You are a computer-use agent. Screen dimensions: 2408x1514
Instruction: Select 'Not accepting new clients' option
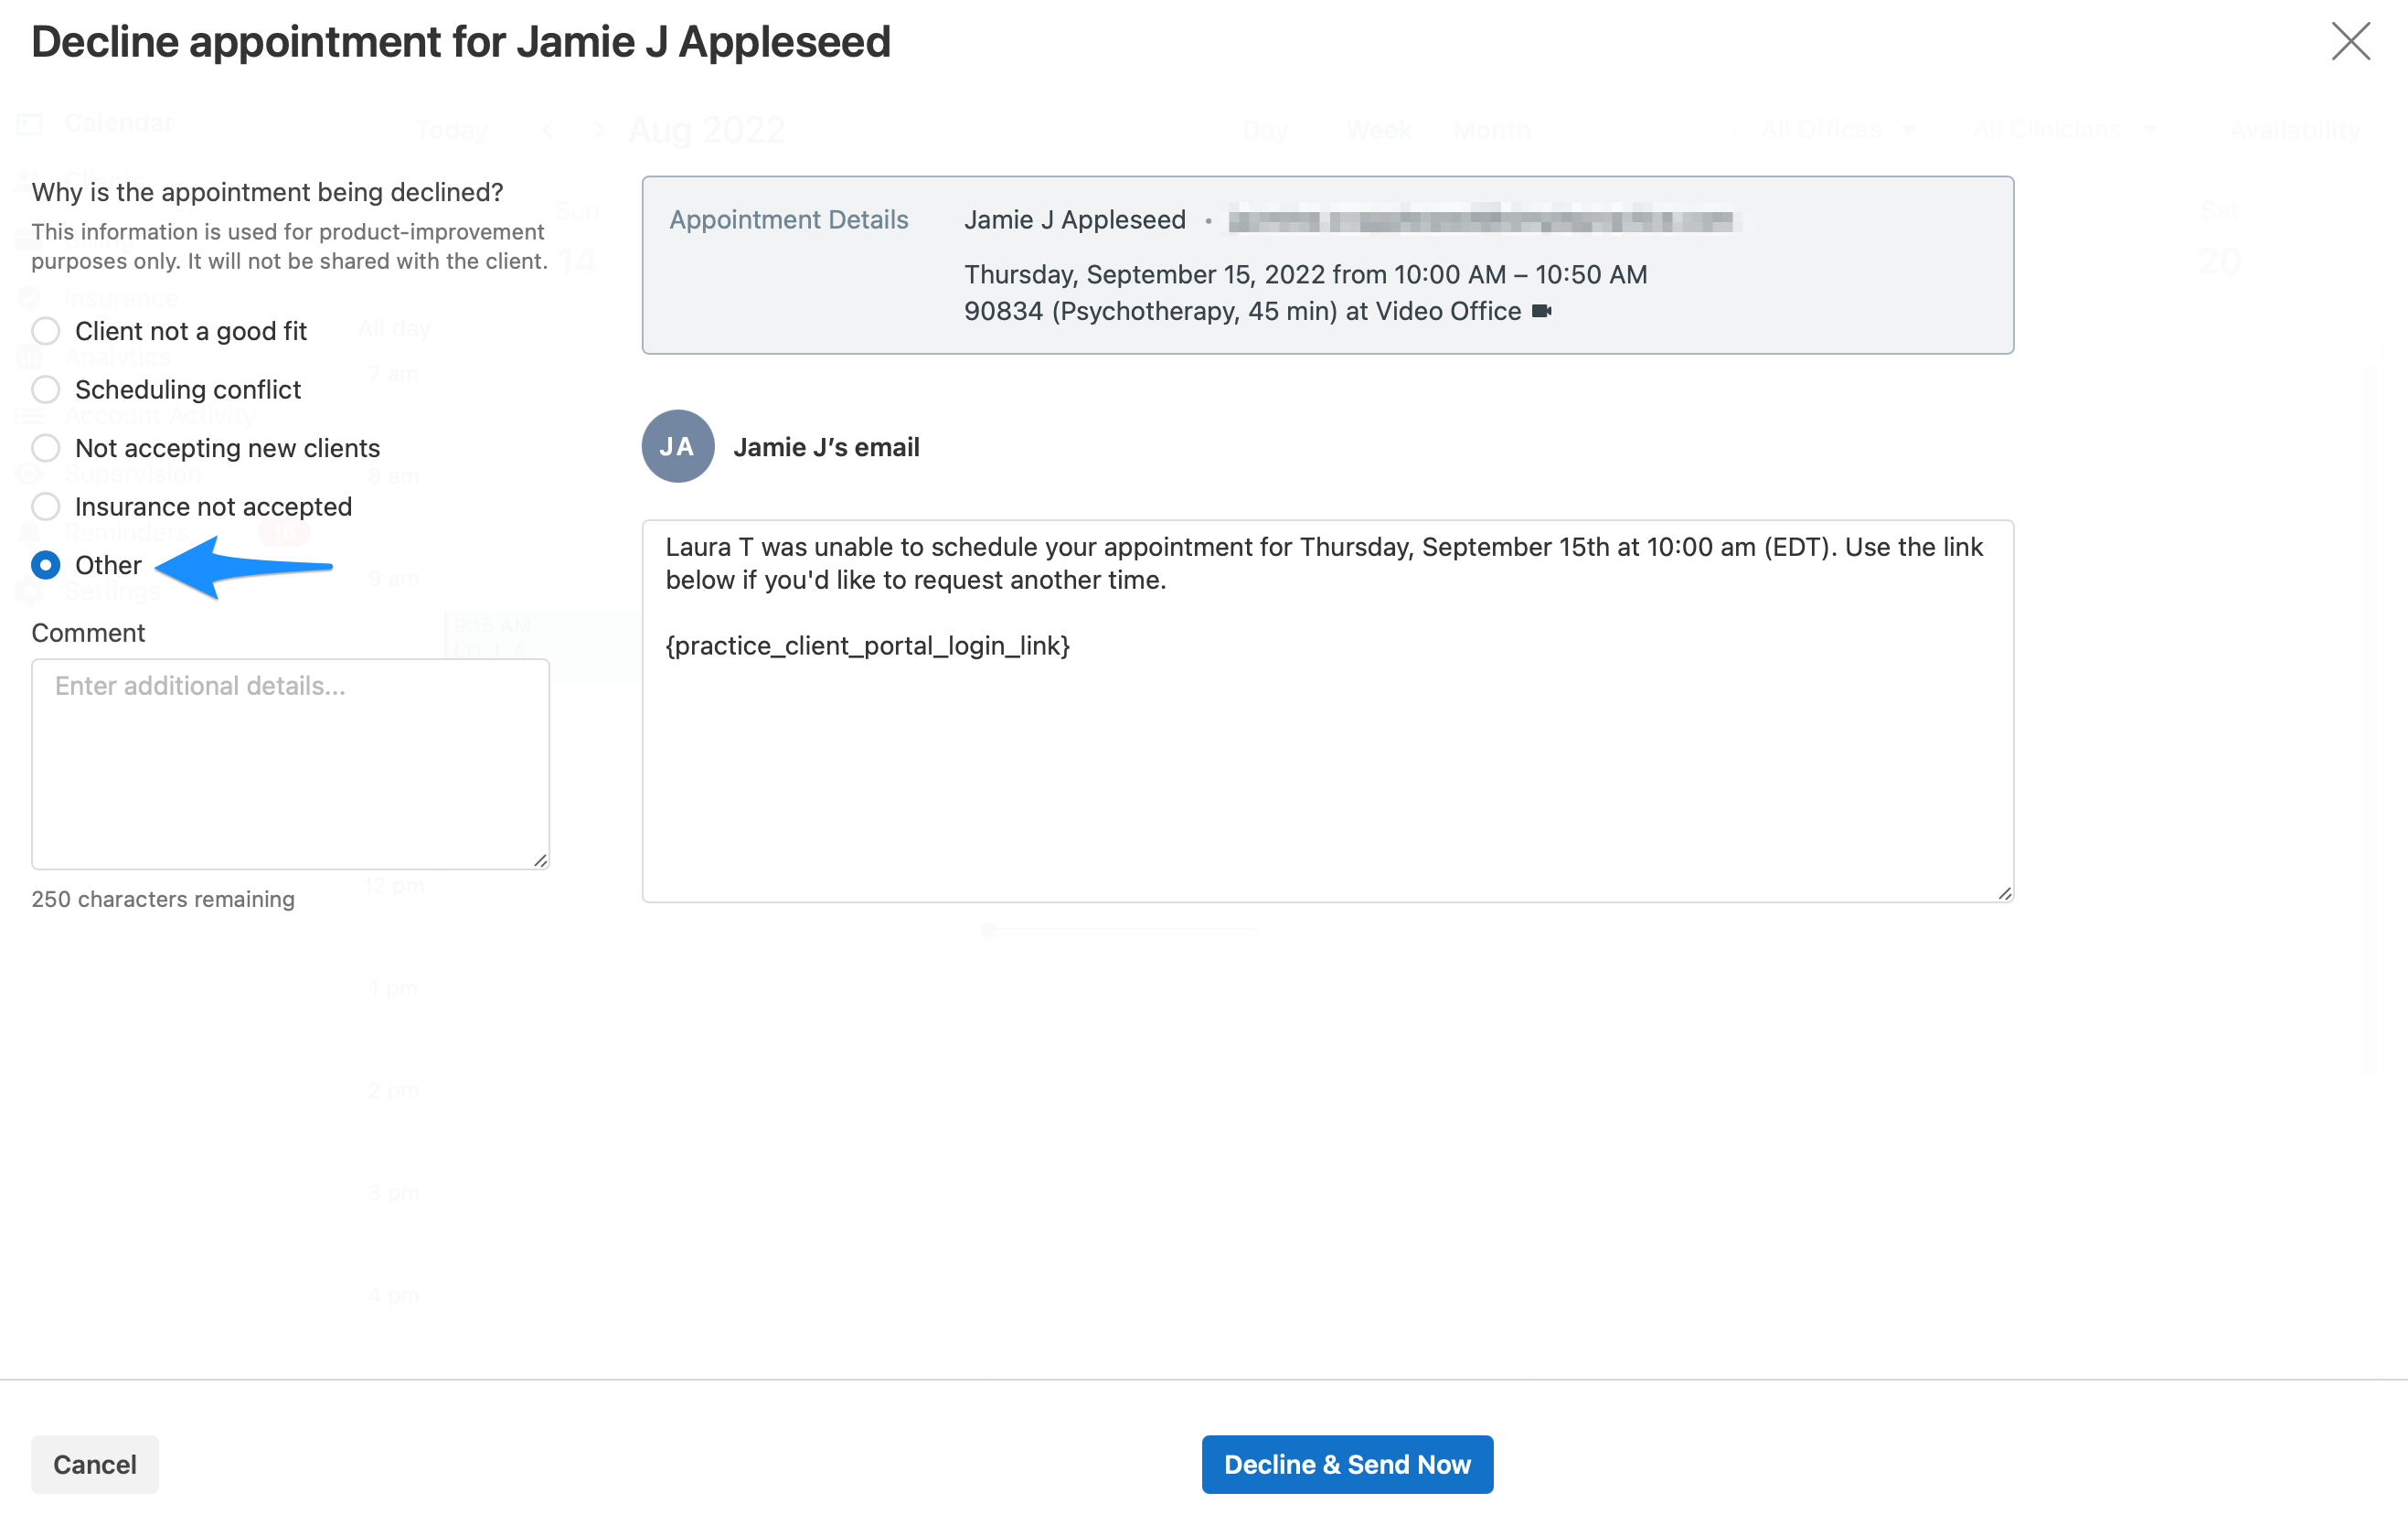[x=46, y=448]
